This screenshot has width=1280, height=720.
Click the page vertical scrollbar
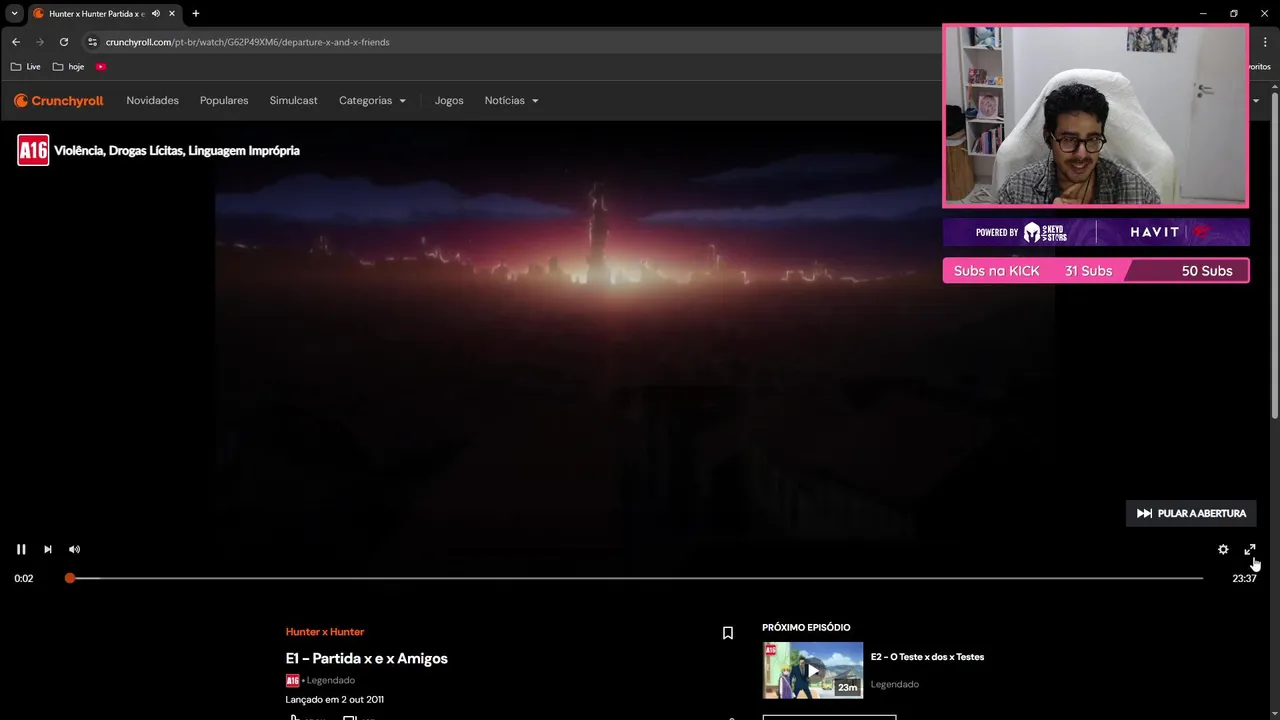point(1275,255)
